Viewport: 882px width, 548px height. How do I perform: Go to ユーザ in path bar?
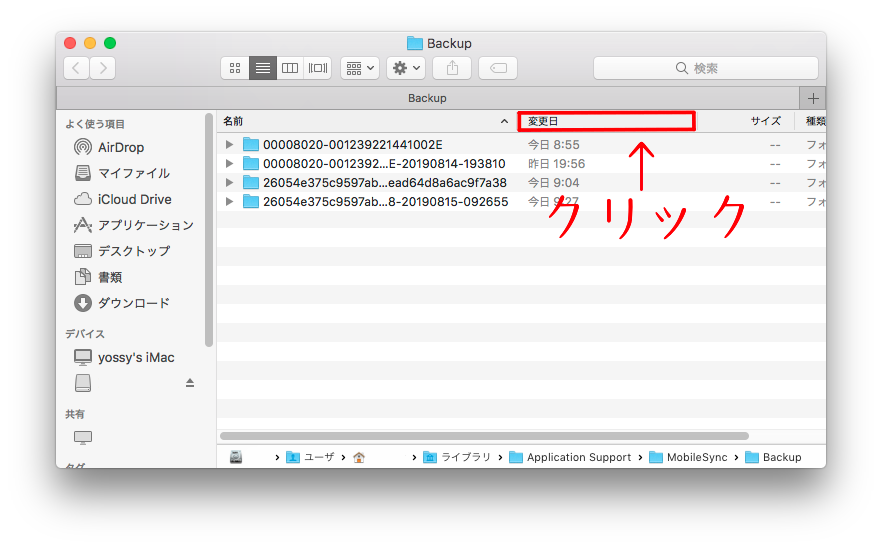[310, 457]
